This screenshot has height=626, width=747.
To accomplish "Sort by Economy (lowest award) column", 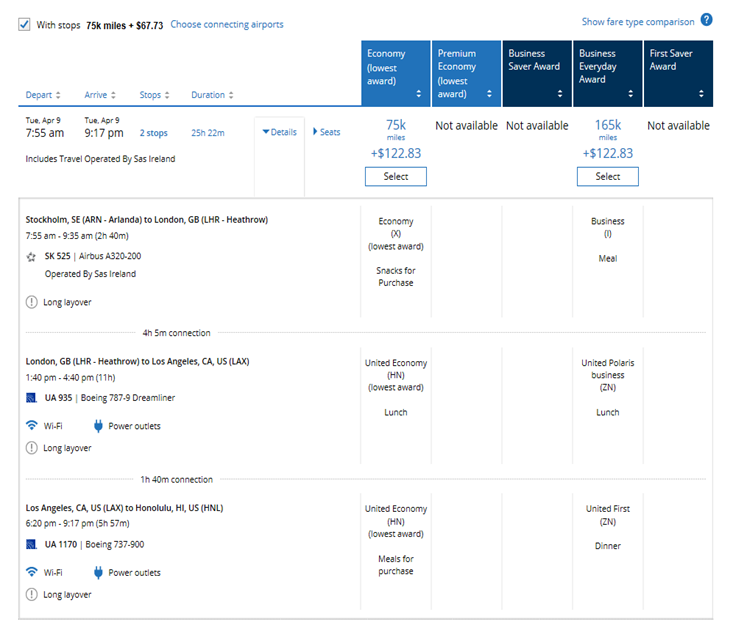I will [x=396, y=73].
